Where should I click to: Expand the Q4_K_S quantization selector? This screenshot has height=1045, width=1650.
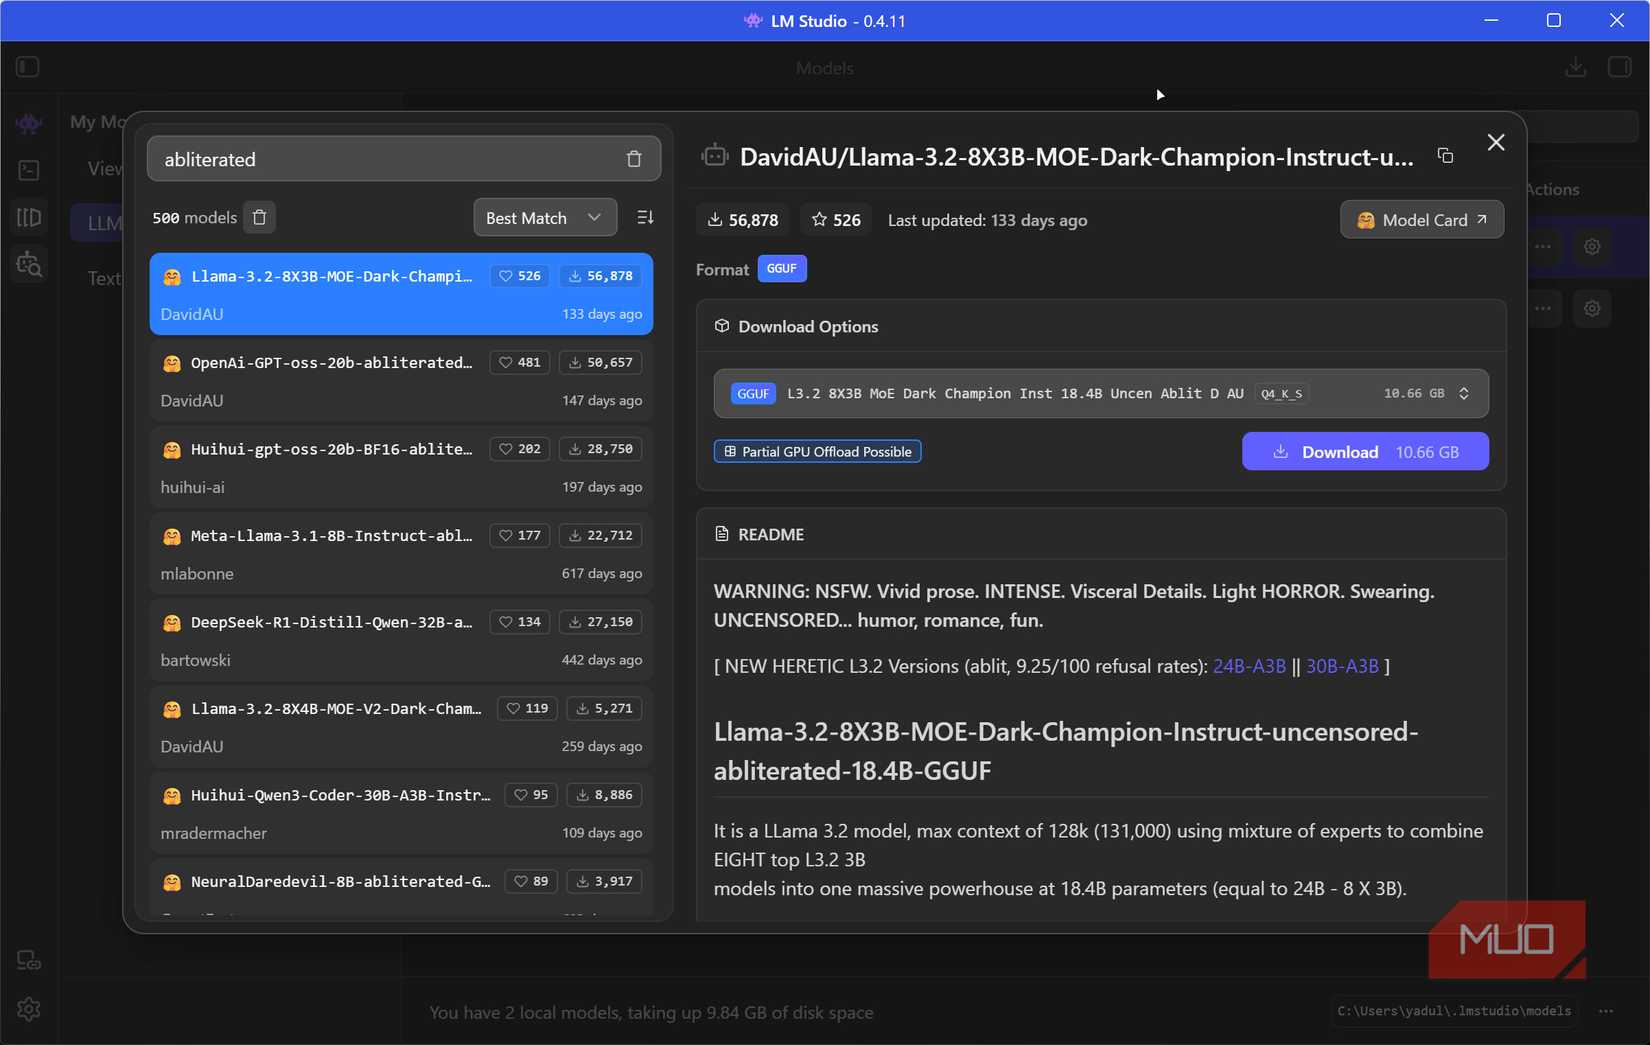tap(1463, 394)
